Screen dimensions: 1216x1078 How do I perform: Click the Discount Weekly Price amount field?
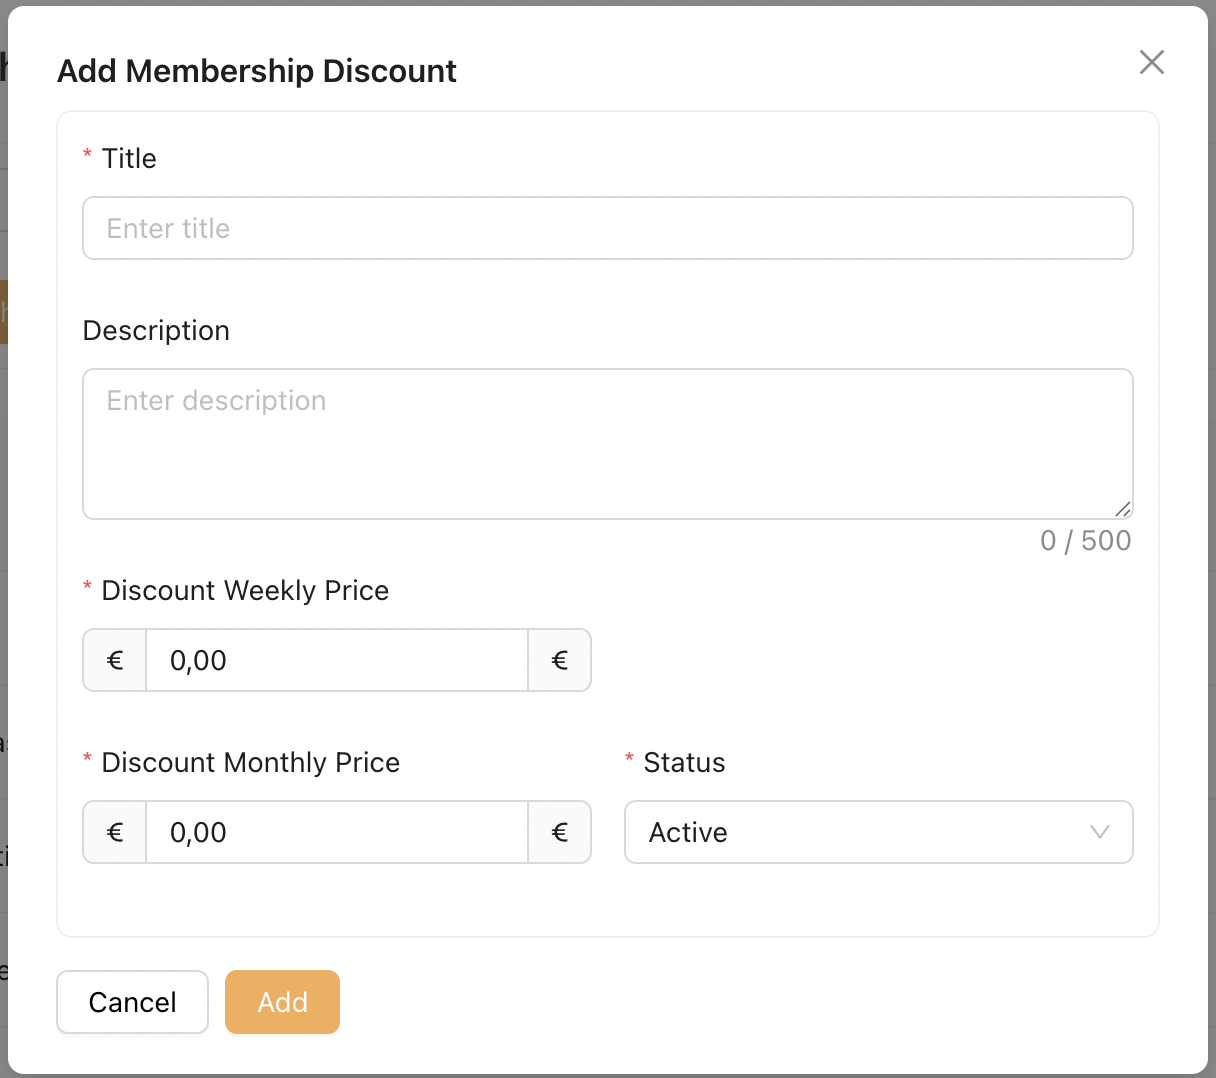pyautogui.click(x=336, y=660)
